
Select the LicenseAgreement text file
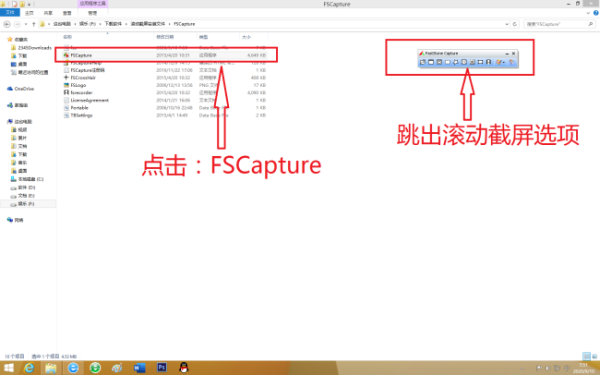(165, 100)
